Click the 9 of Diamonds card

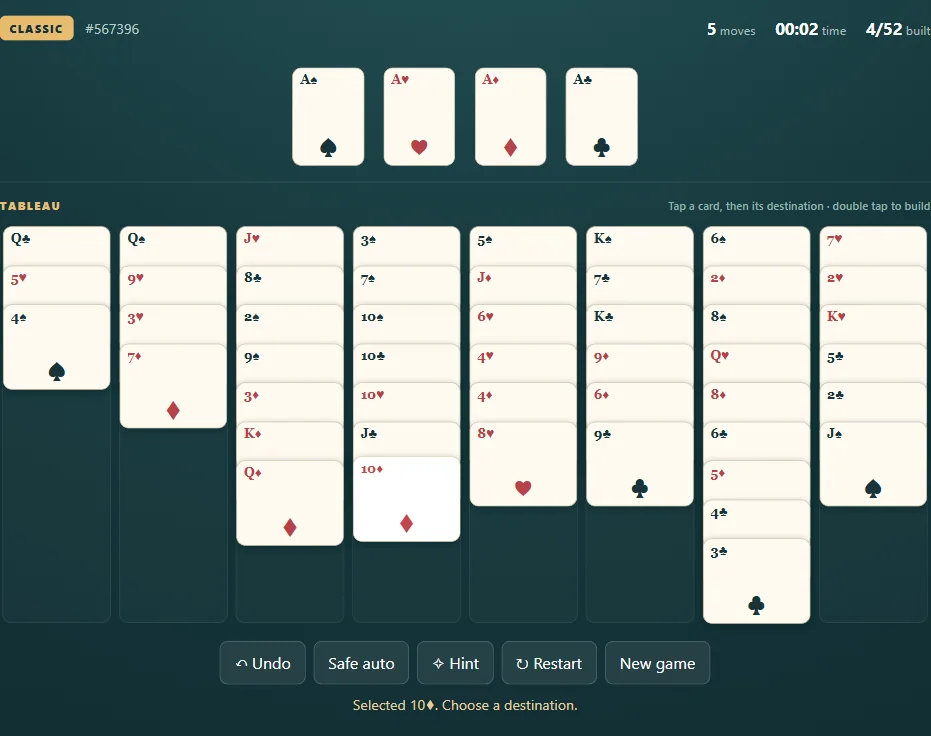[x=640, y=364]
